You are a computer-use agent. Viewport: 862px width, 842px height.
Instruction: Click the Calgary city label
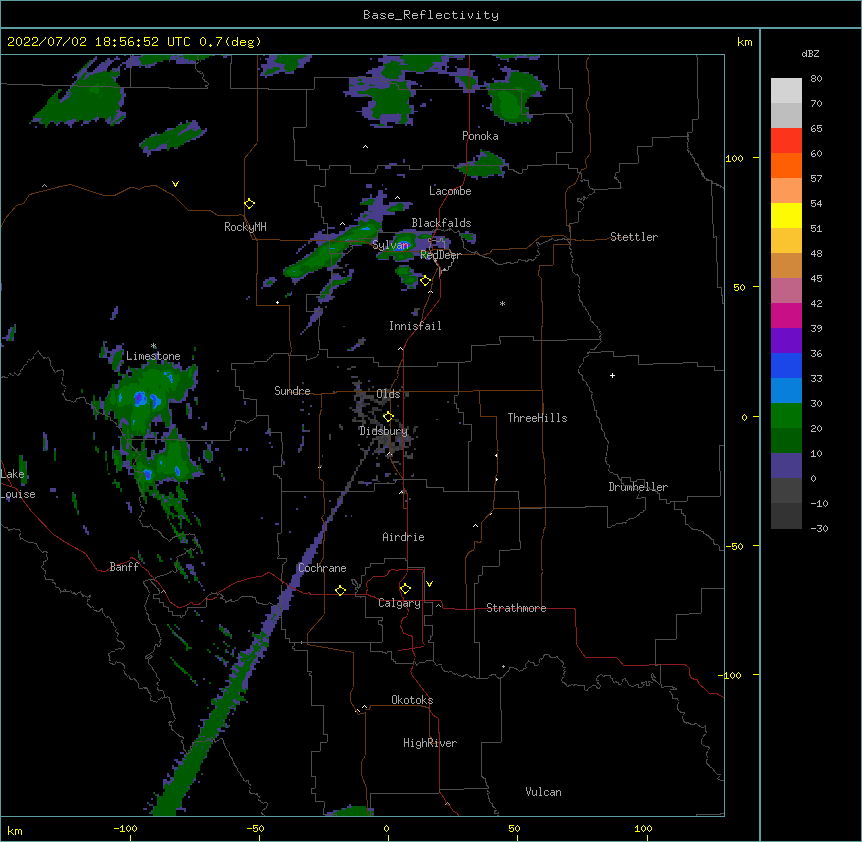point(399,603)
